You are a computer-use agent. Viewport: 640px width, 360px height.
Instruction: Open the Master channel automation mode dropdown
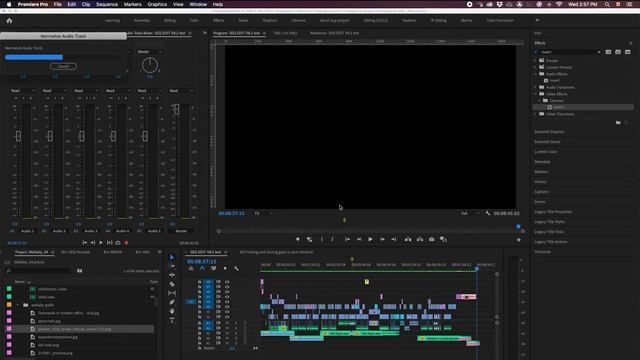(x=181, y=91)
